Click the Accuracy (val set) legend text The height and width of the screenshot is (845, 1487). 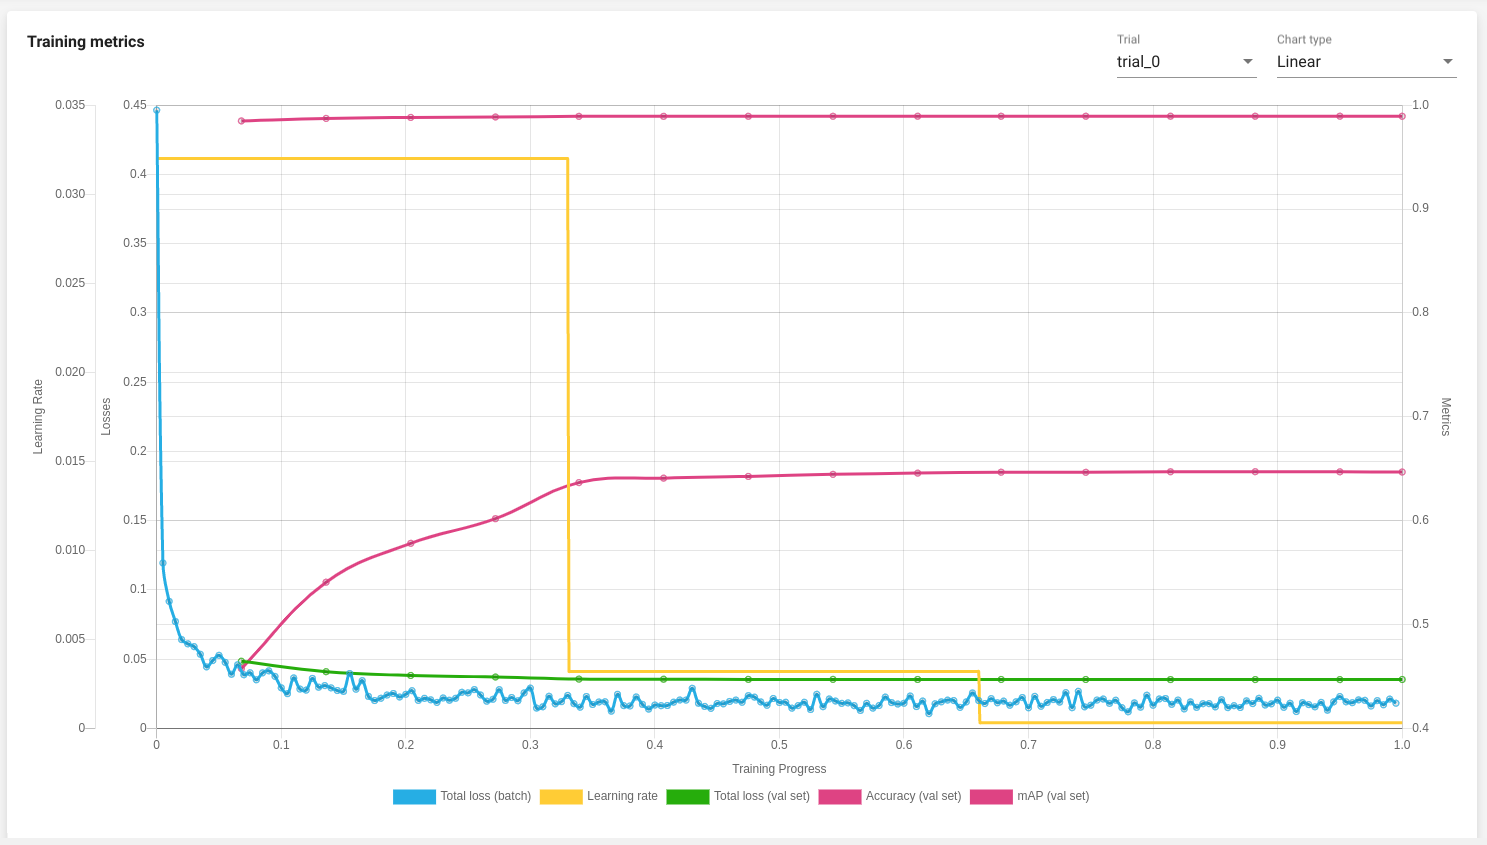coord(913,796)
